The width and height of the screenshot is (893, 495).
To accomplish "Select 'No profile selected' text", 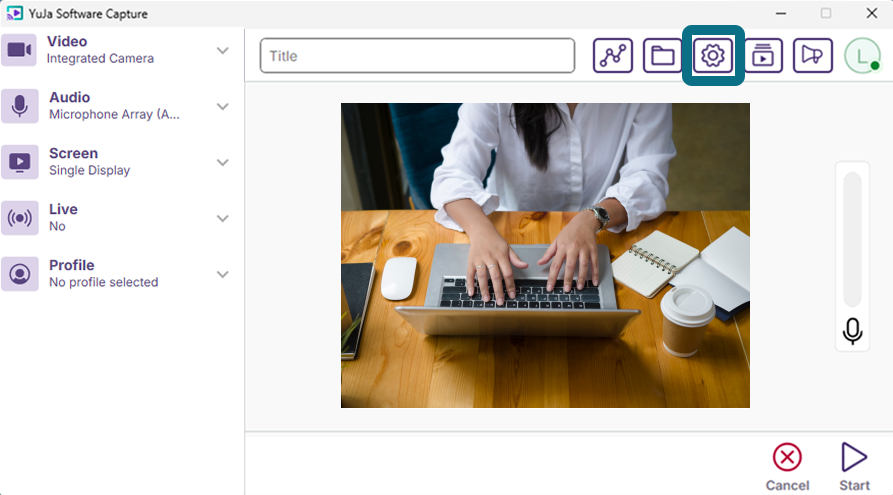I will tap(104, 282).
